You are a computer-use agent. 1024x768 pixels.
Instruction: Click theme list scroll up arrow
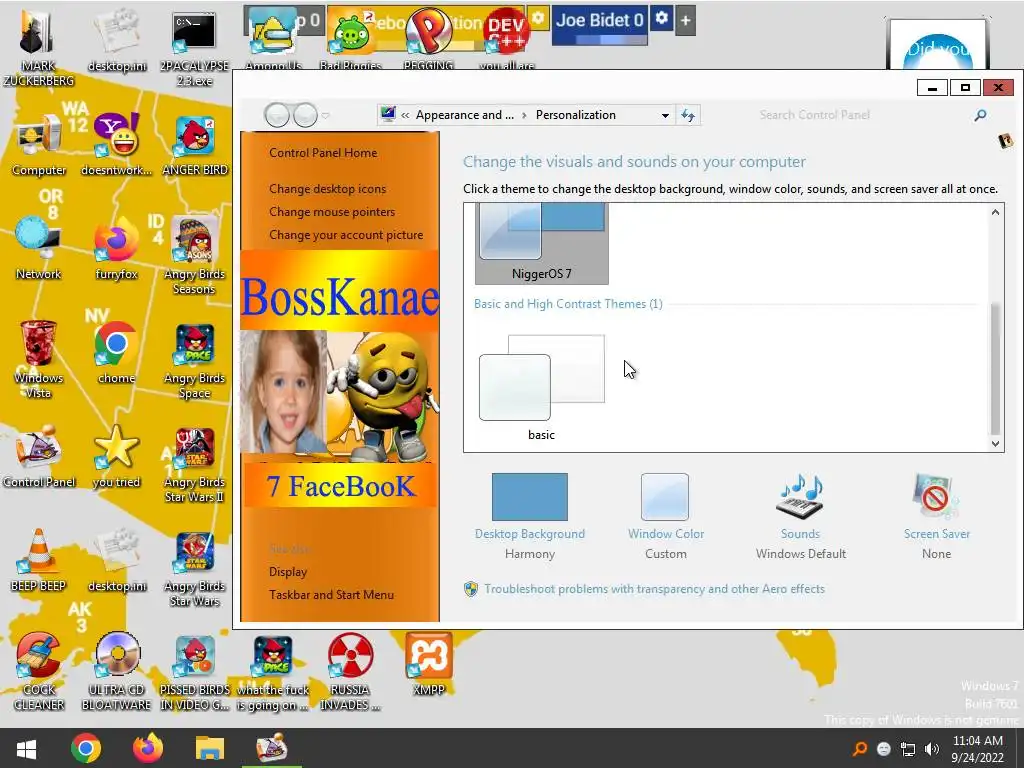995,212
